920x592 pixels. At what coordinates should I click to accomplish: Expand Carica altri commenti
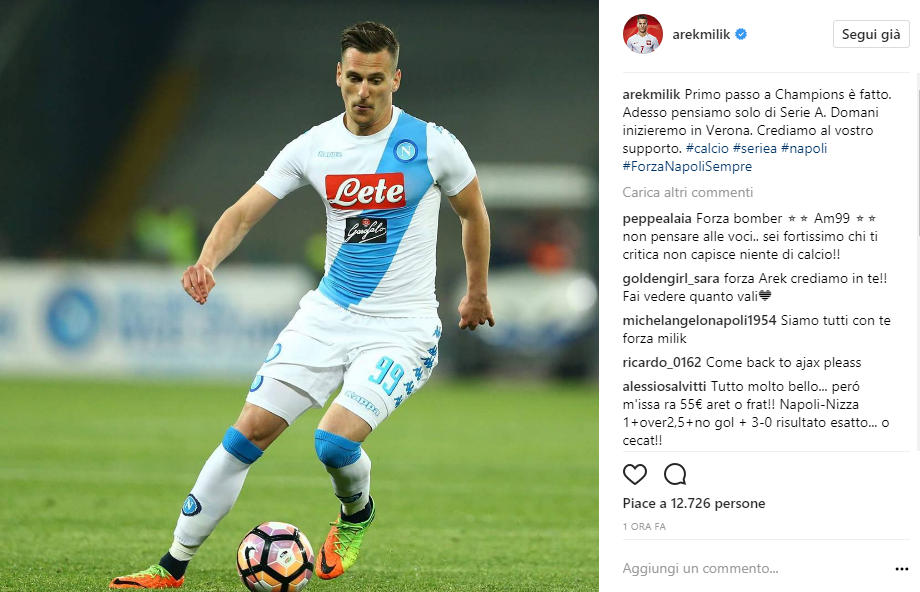coord(688,192)
